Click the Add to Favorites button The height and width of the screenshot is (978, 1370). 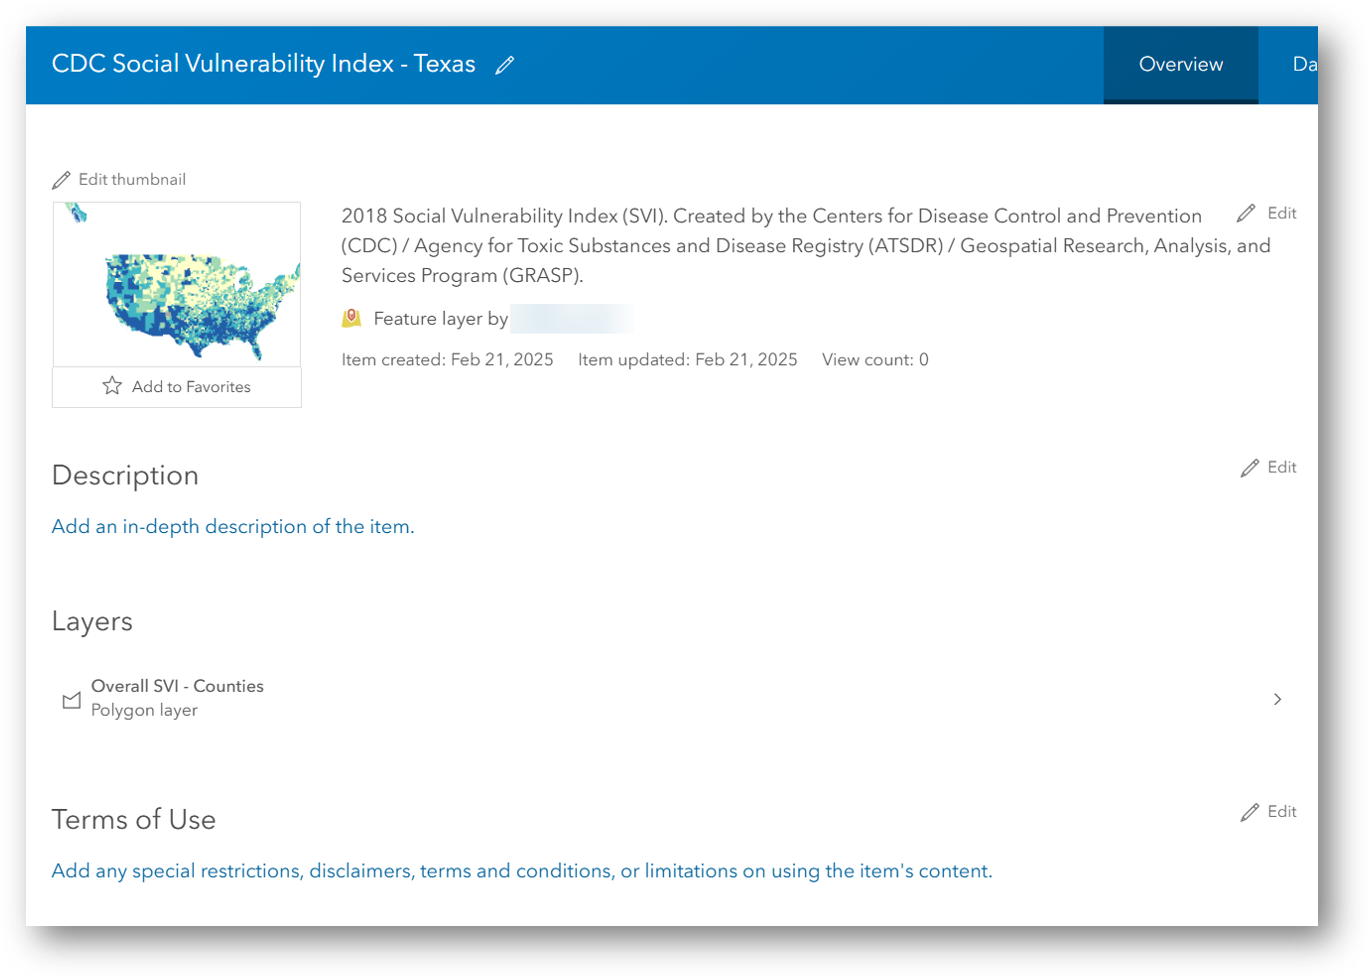[177, 387]
